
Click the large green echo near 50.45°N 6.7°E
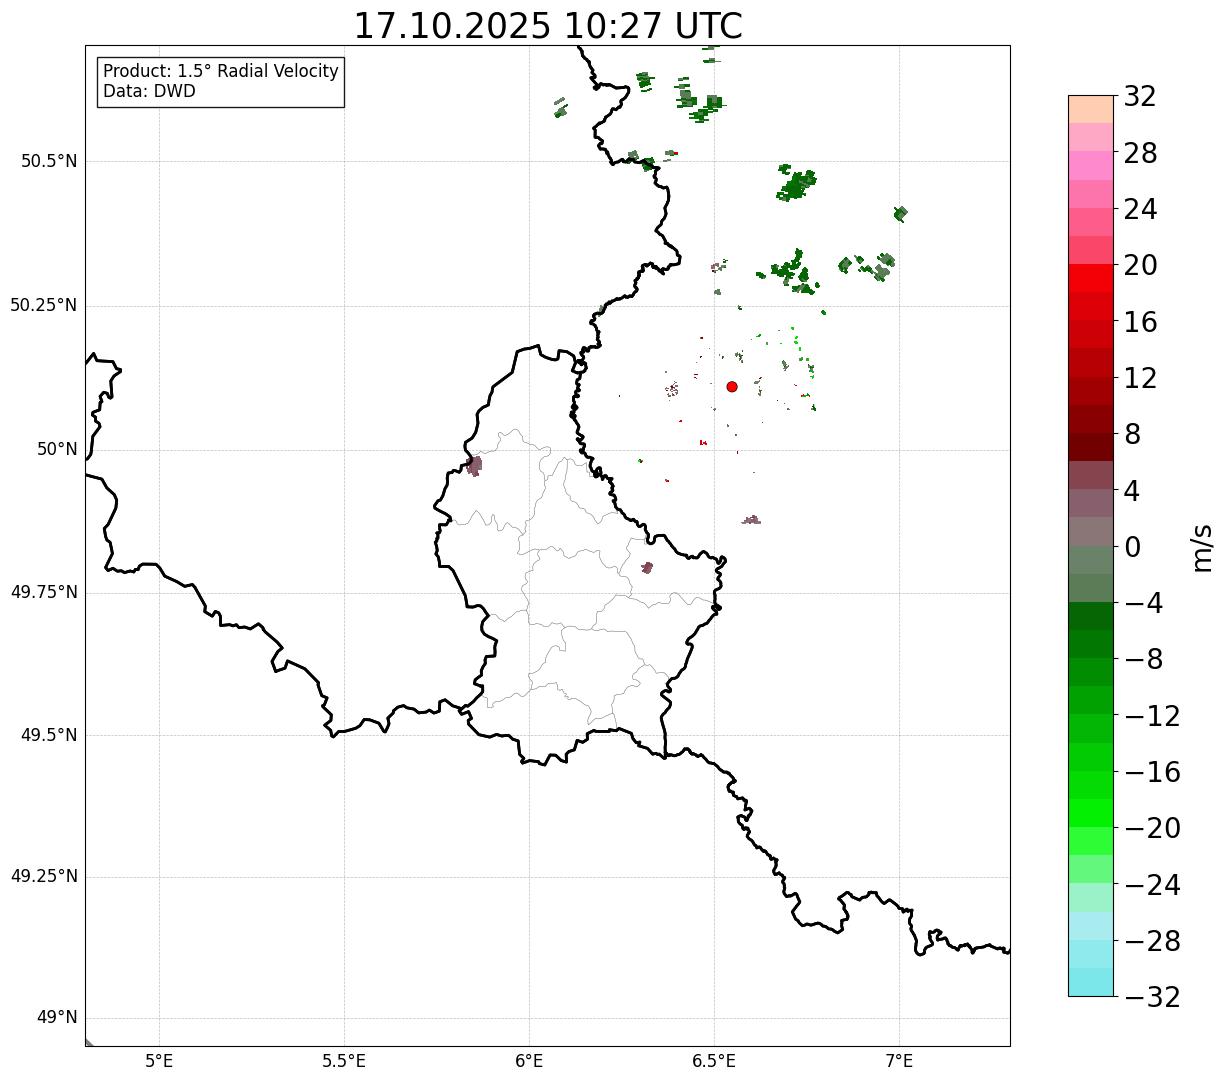pyautogui.click(x=796, y=184)
